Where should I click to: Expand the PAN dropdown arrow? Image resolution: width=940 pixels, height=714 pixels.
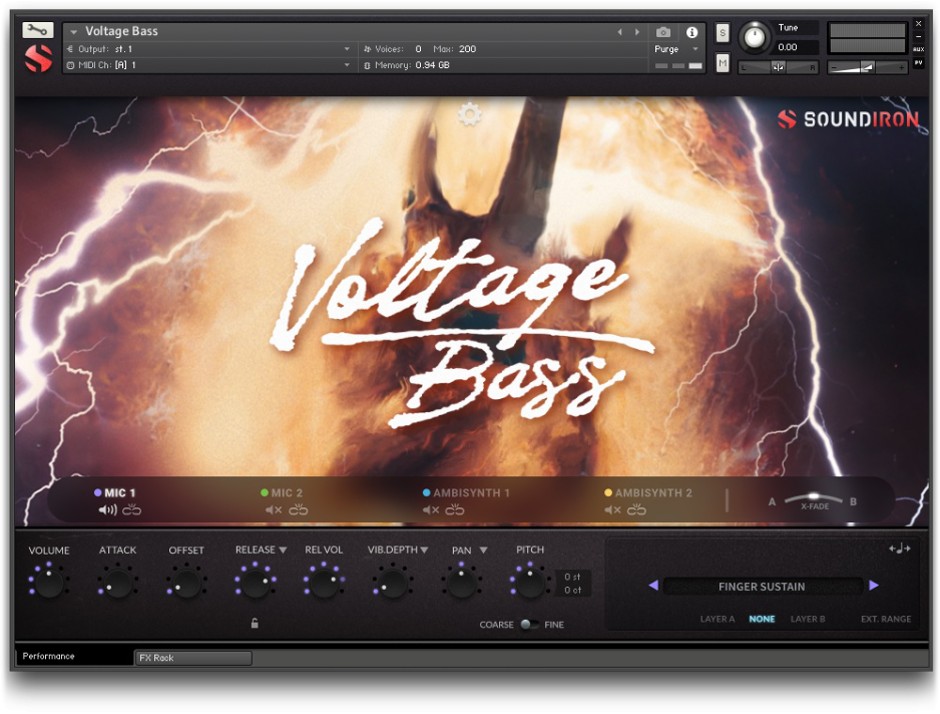[483, 550]
